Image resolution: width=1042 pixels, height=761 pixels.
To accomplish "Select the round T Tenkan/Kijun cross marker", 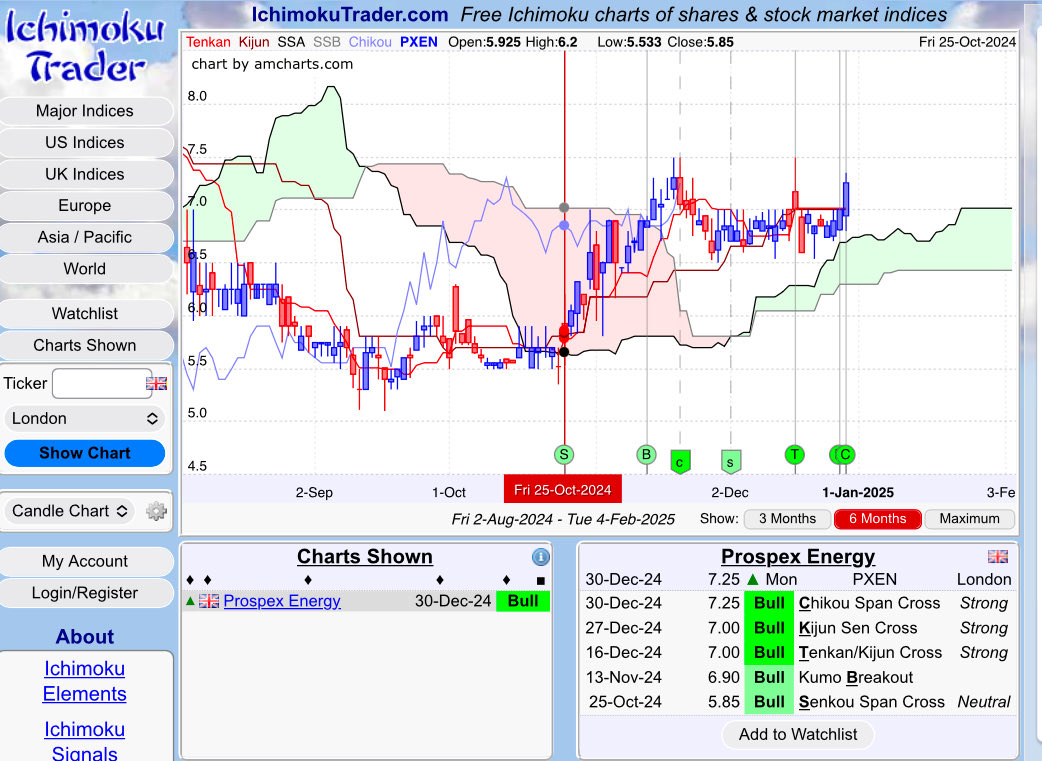I will coord(794,455).
